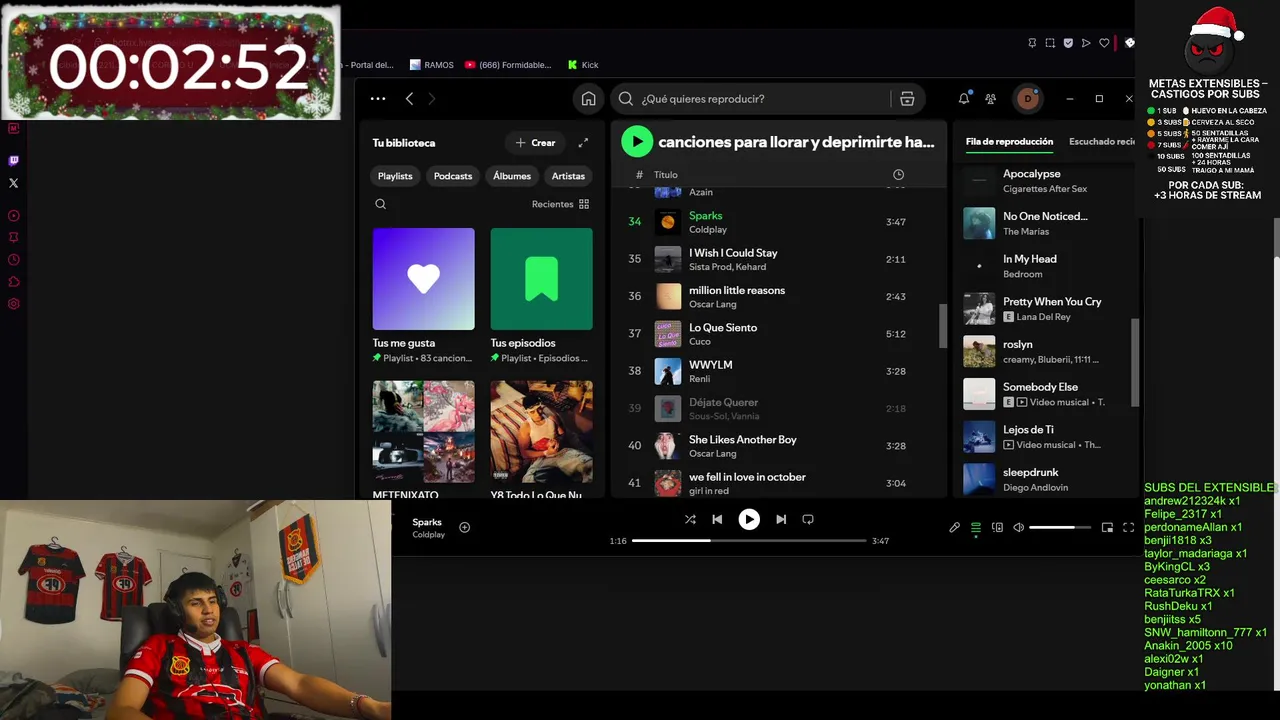Open Spotify home page icon
The image size is (1280, 720).
pos(588,99)
